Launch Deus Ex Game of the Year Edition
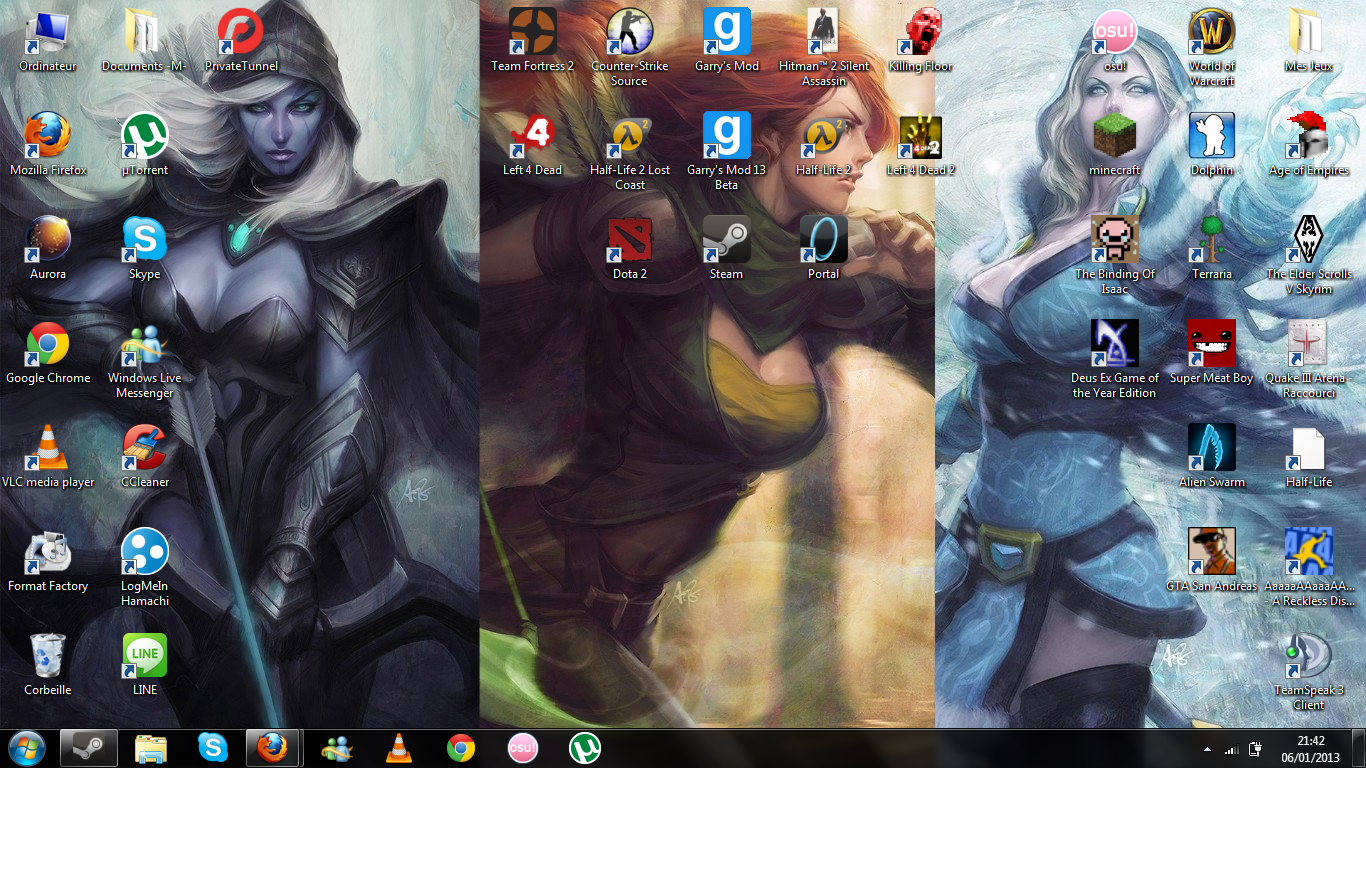1366x885 pixels. pyautogui.click(x=1114, y=361)
